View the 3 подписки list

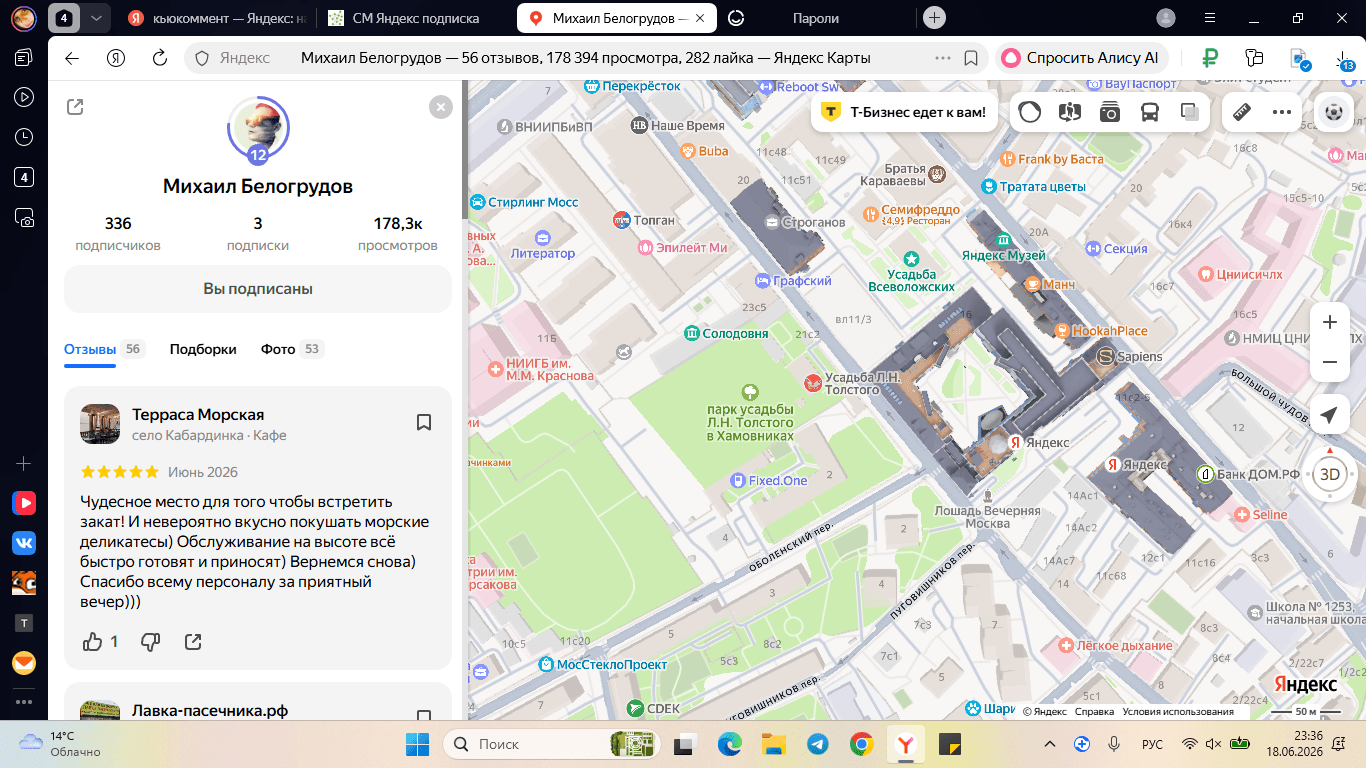coord(258,233)
